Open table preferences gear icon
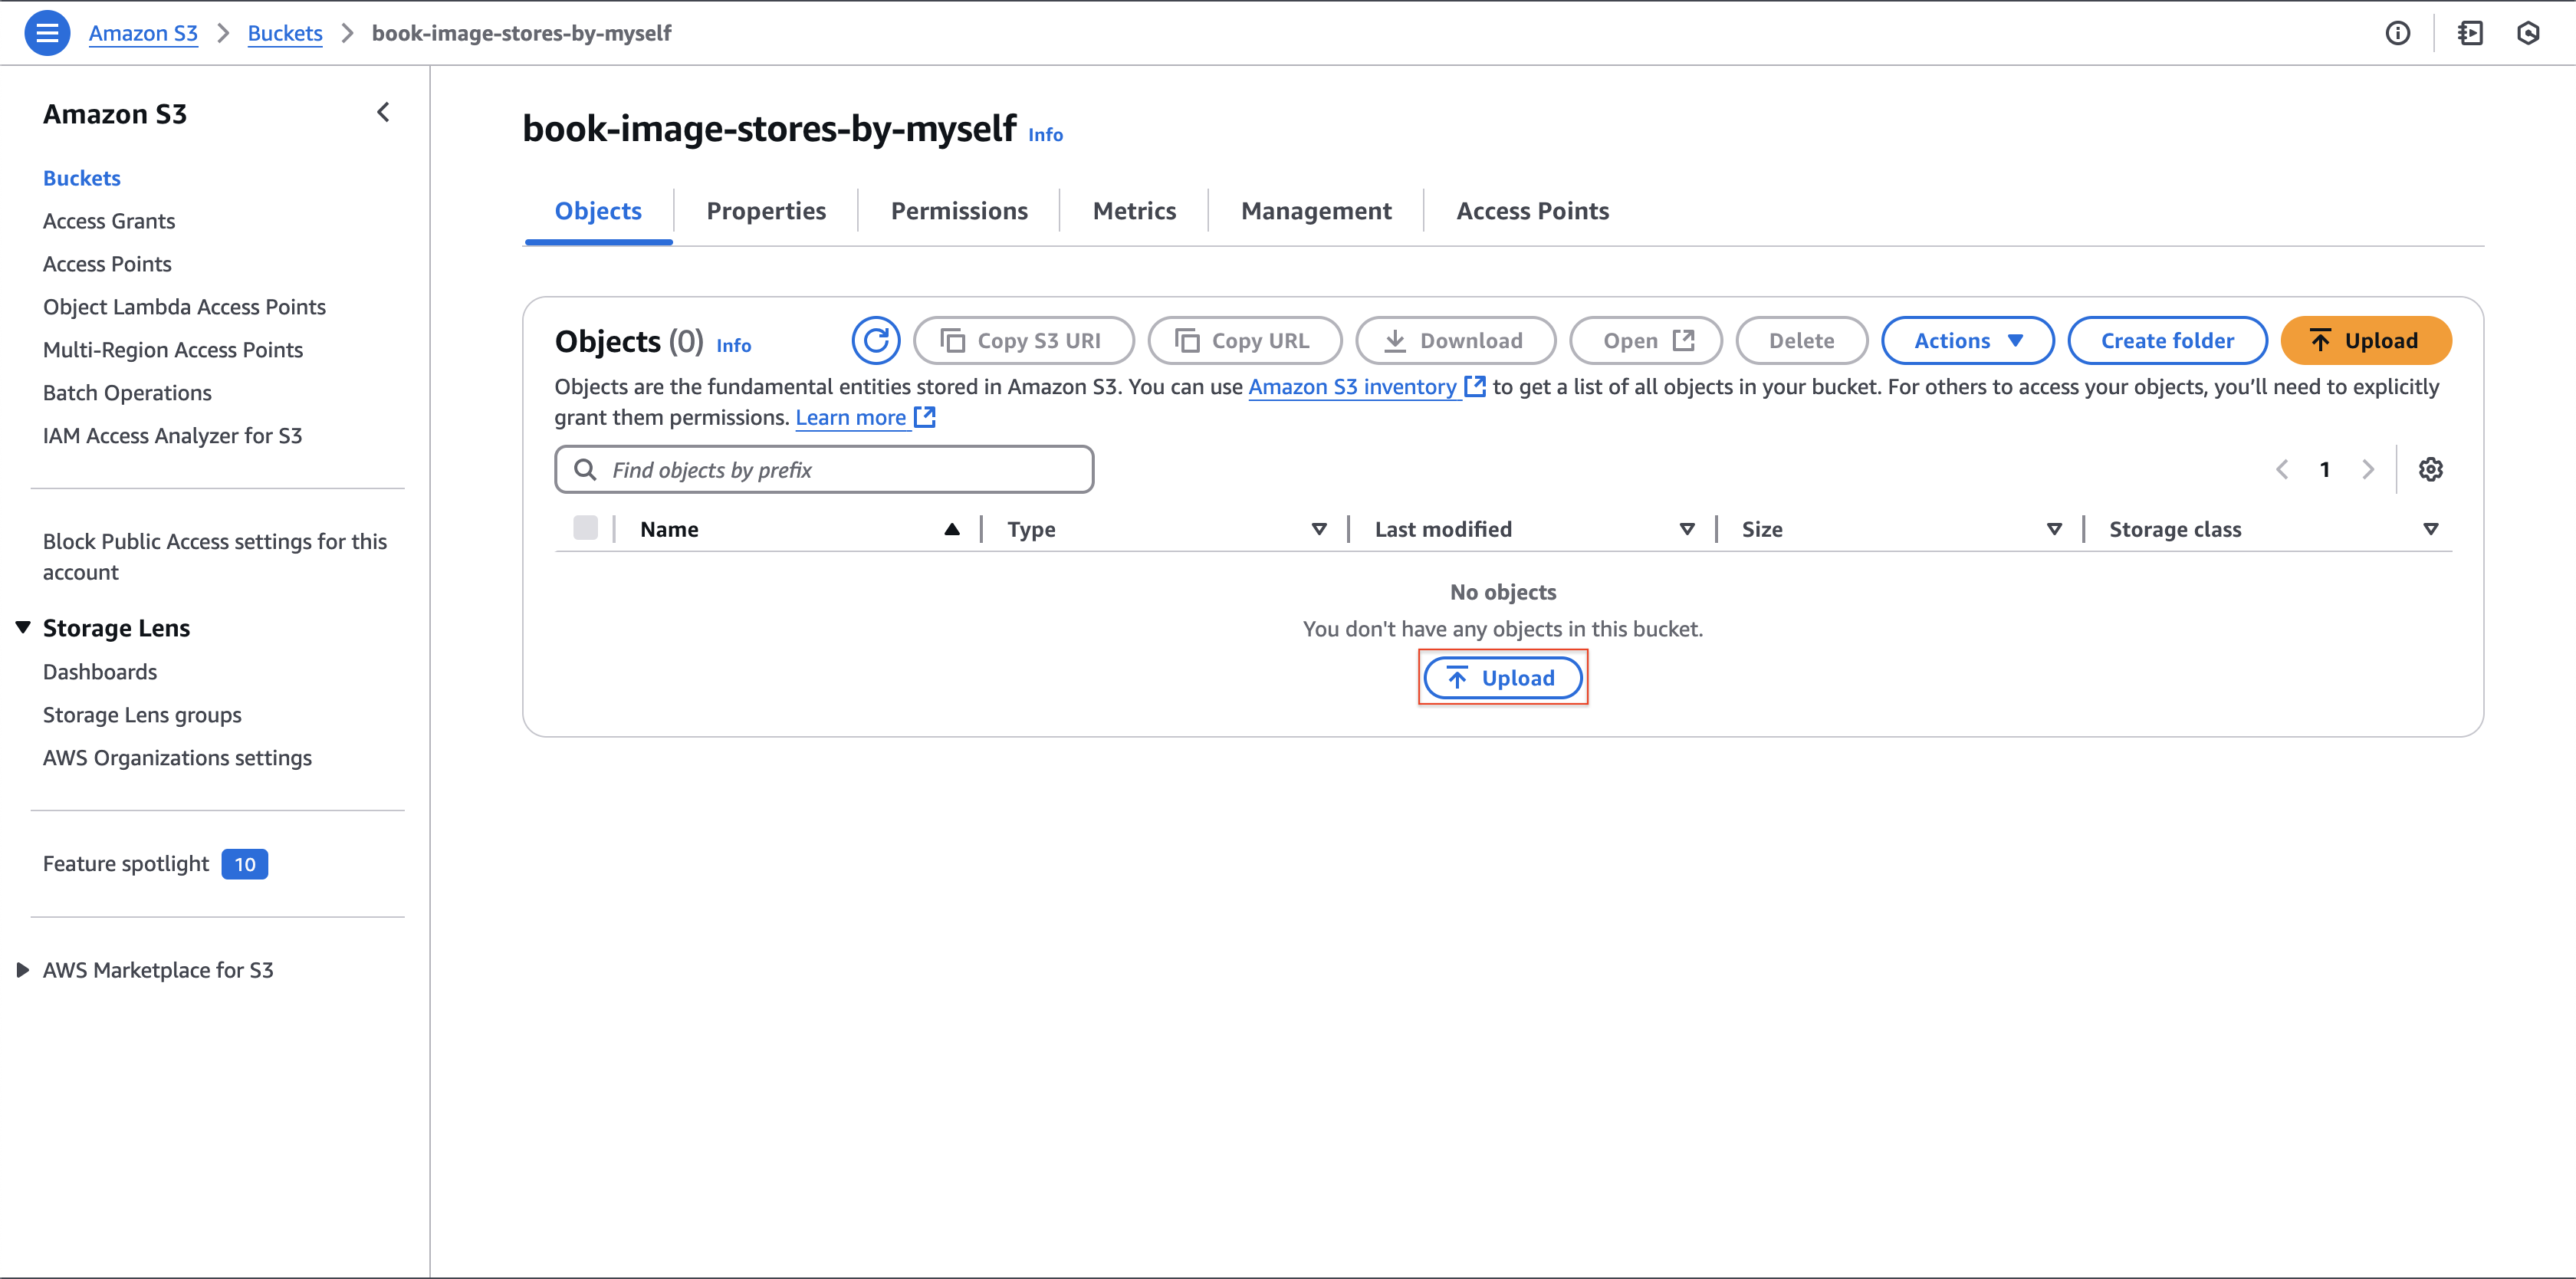Image resolution: width=2576 pixels, height=1279 pixels. (x=2431, y=469)
